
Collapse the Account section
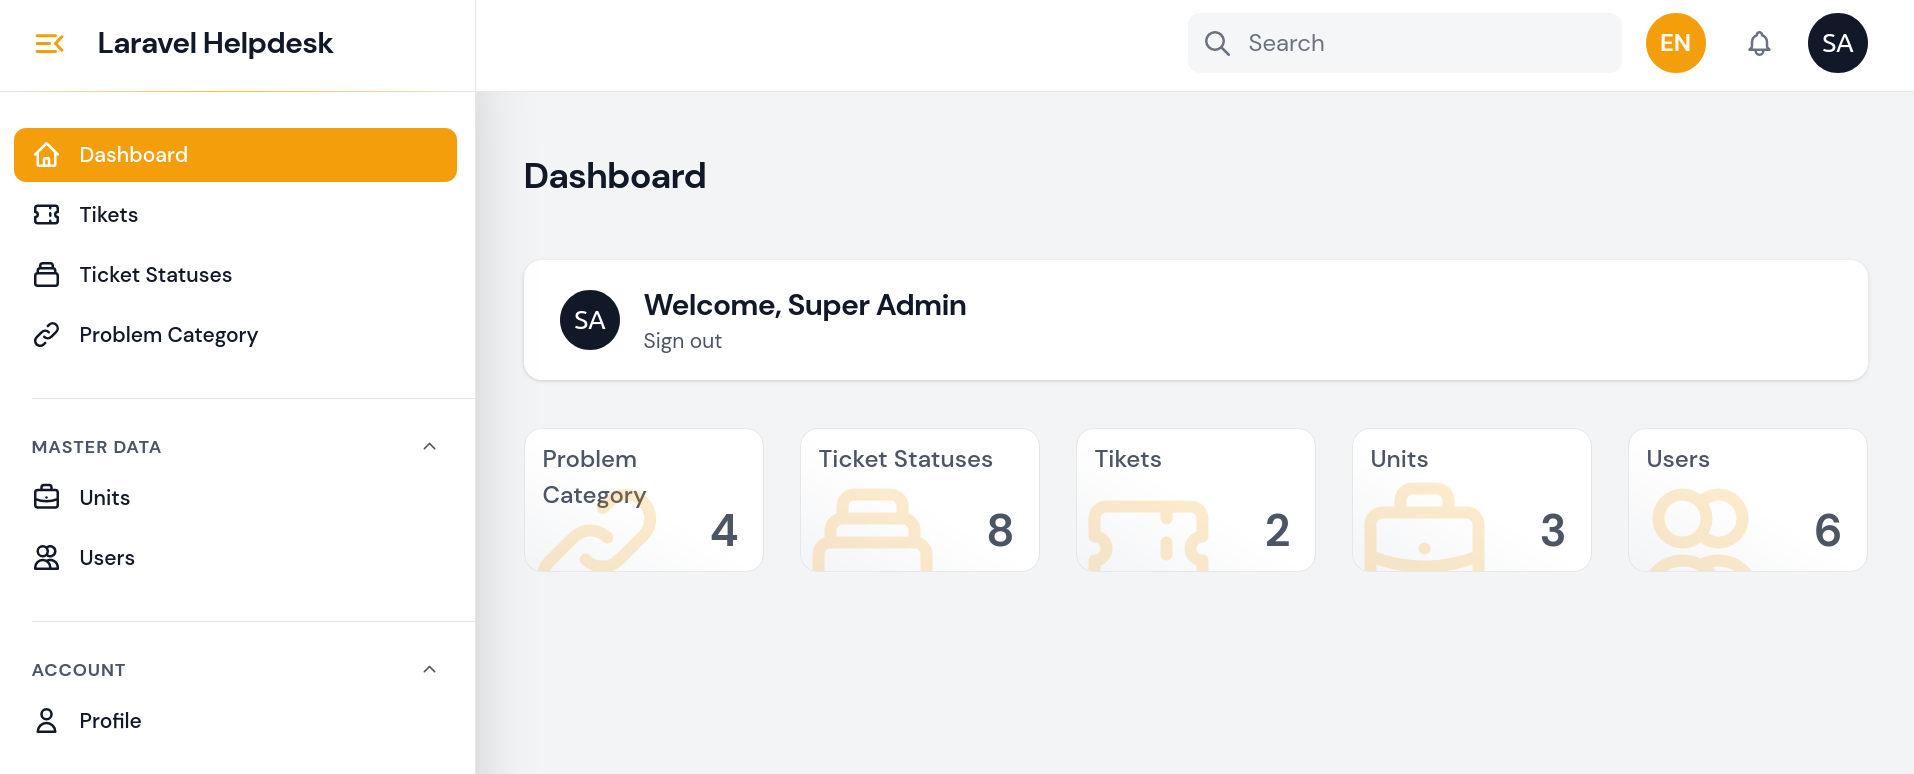pos(429,670)
